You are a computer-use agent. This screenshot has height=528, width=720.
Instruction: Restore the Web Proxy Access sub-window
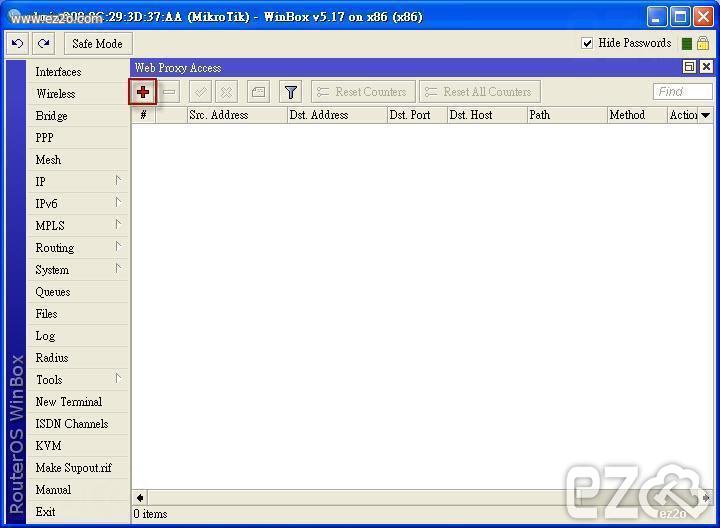point(689,67)
